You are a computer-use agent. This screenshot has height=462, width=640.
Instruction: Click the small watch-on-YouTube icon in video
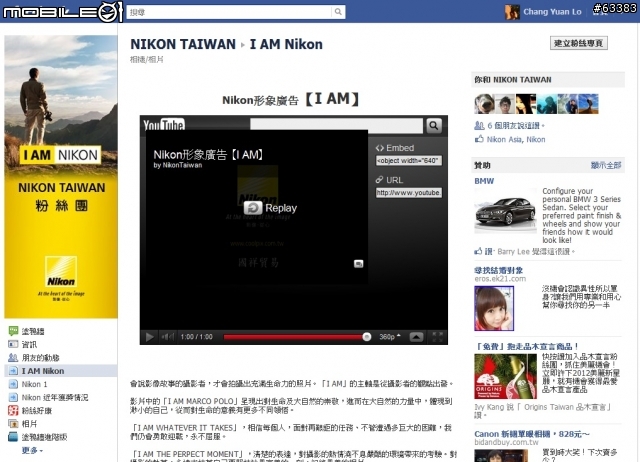pos(358,264)
